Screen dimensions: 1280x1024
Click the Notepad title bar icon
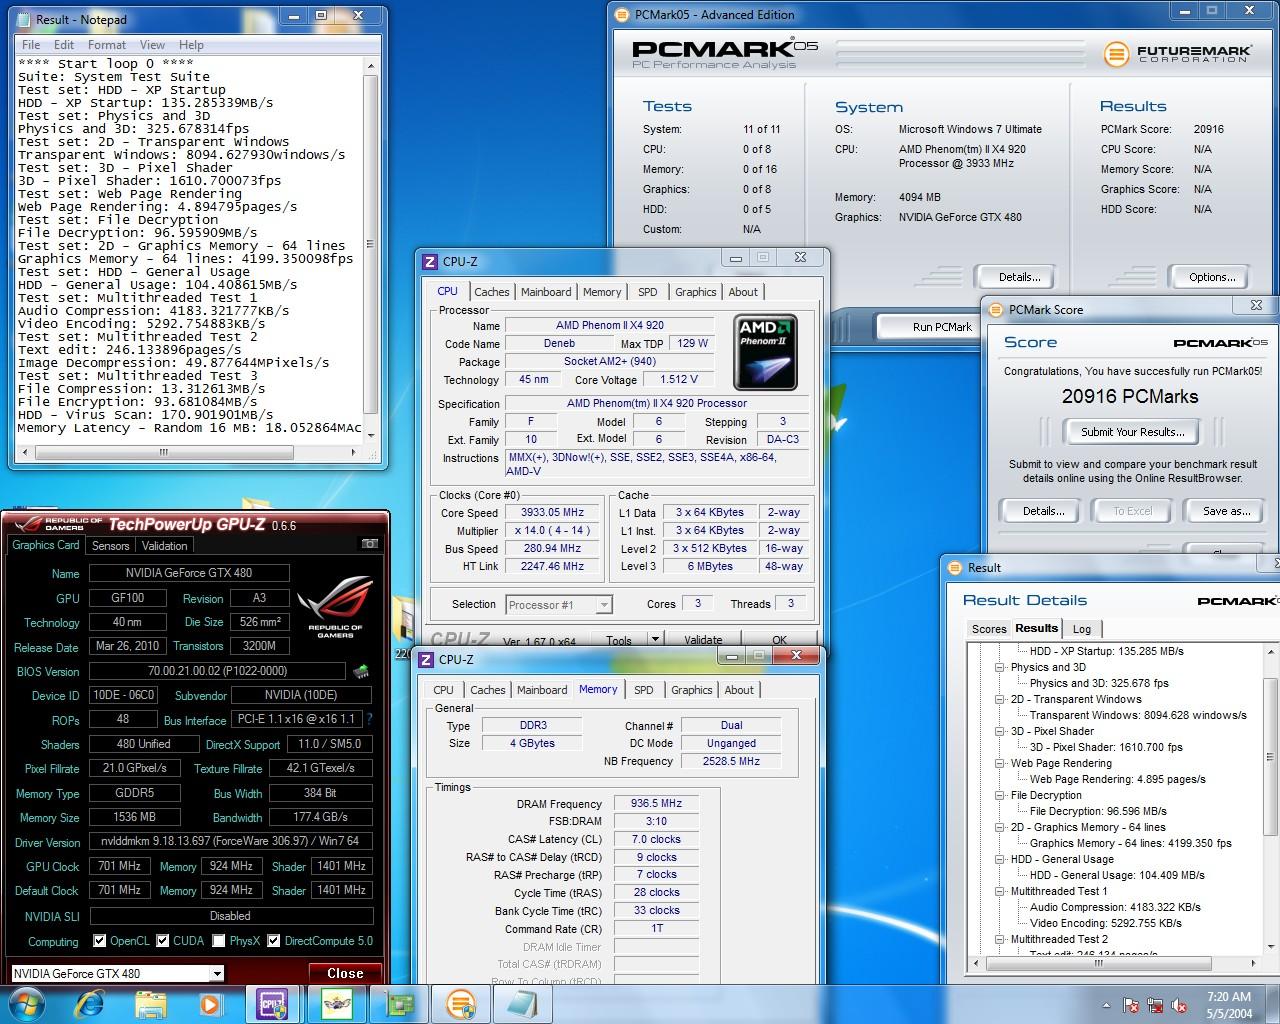pos(24,19)
